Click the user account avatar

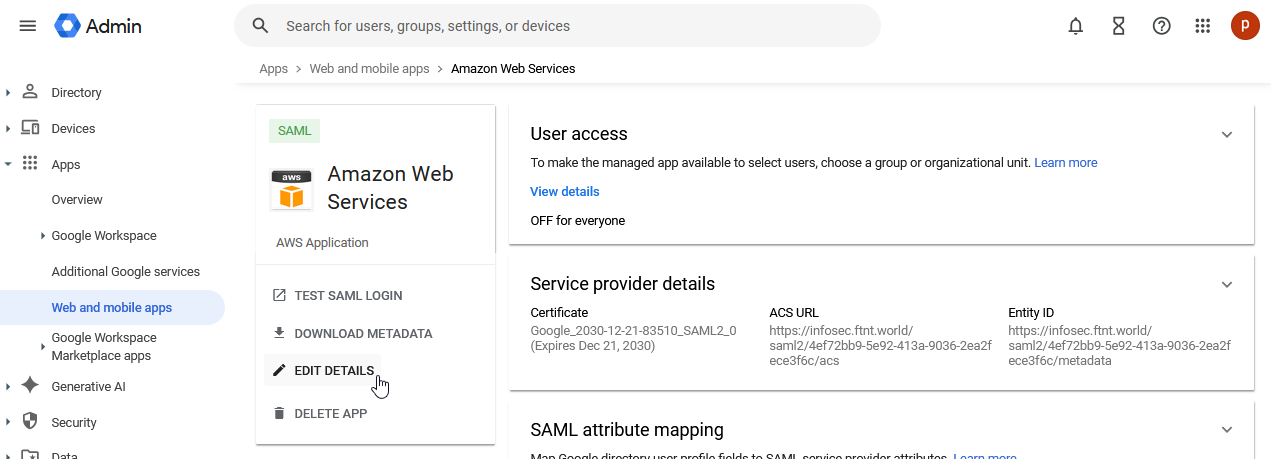tap(1245, 26)
